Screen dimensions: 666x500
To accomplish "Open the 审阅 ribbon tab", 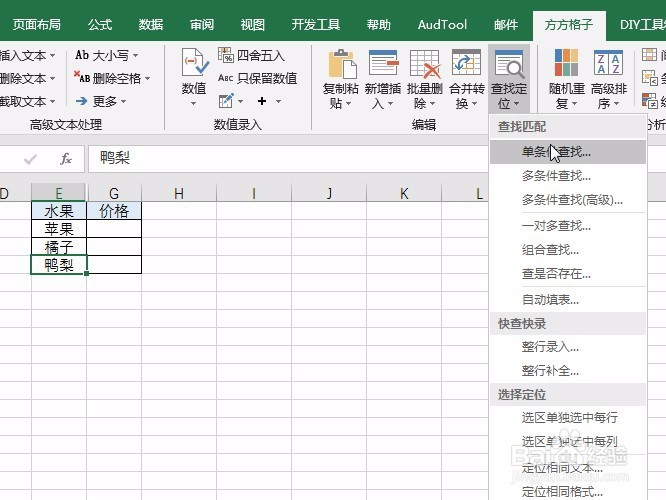I will coord(202,25).
